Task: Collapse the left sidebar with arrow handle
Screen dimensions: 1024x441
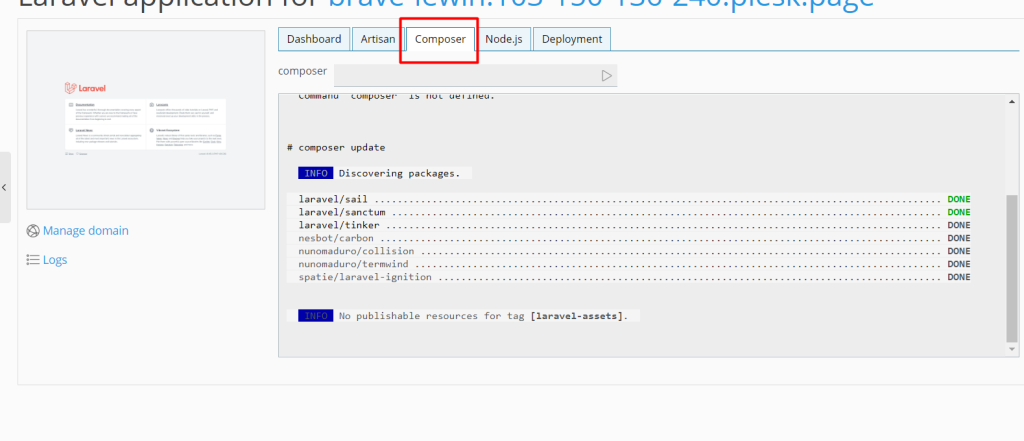Action: (5, 188)
